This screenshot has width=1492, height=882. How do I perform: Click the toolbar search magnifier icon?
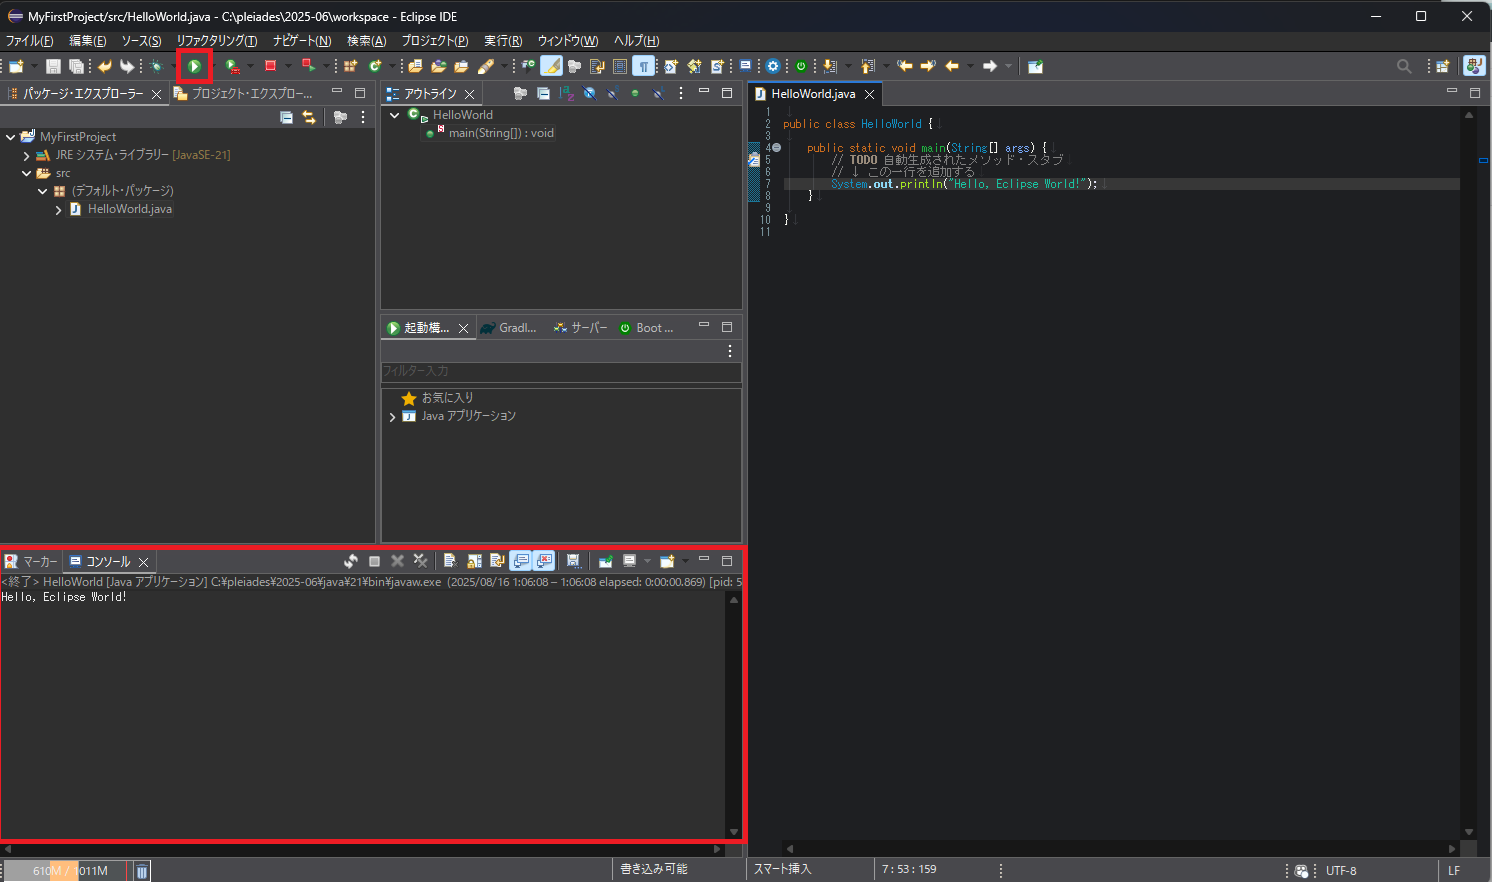[x=1404, y=66]
